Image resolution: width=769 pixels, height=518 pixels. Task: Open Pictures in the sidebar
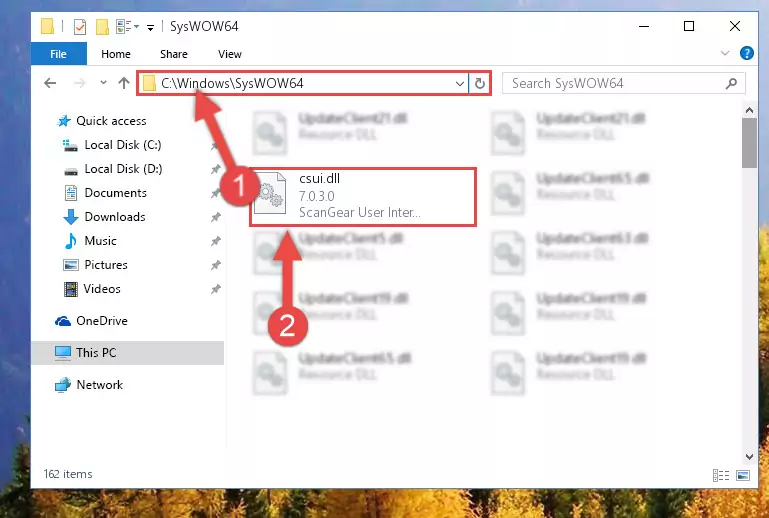coord(105,265)
